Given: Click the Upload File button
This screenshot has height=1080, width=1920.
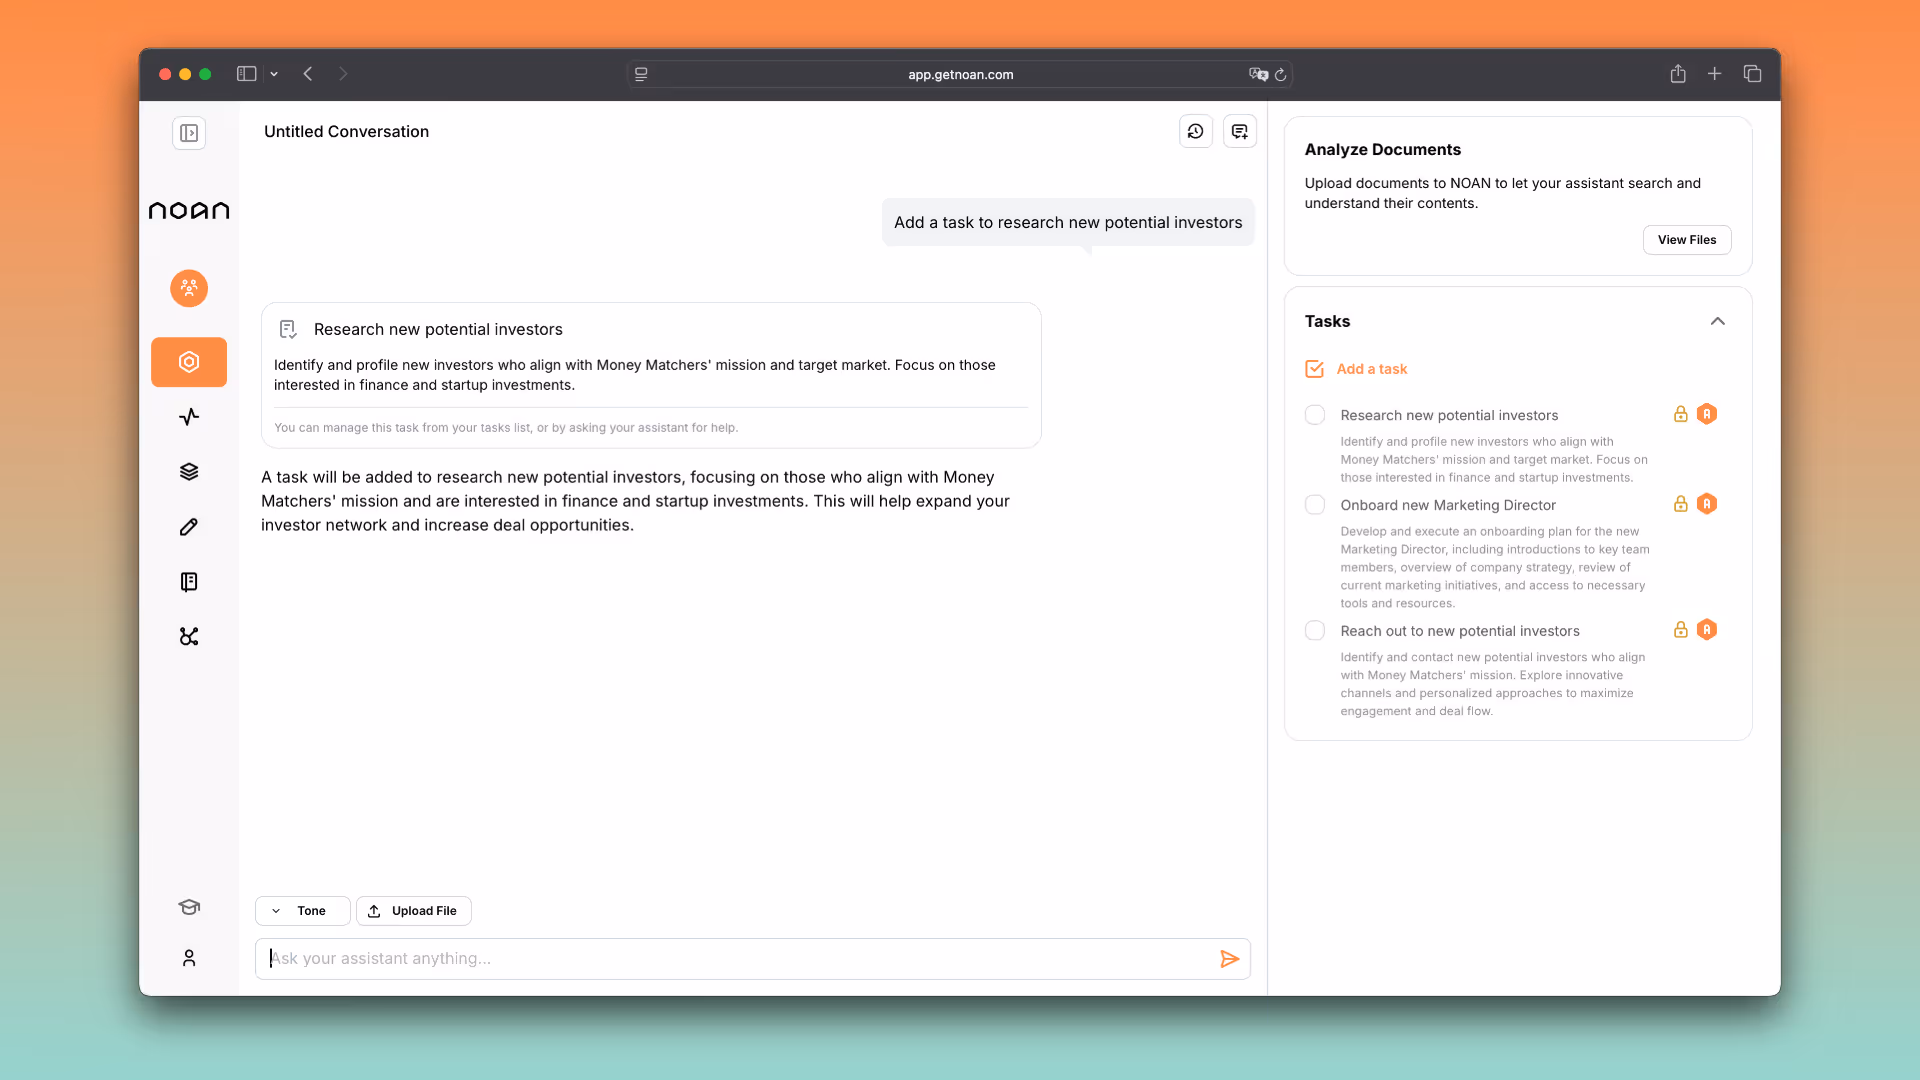Looking at the screenshot, I should coord(414,911).
